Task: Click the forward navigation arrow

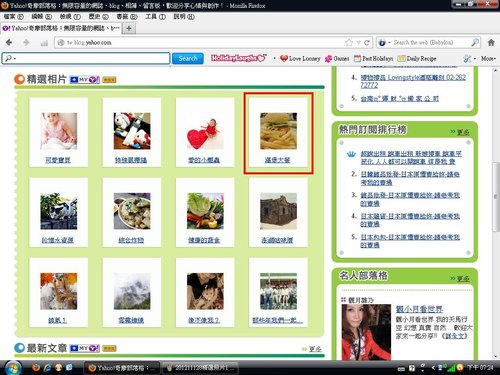Action: point(26,42)
